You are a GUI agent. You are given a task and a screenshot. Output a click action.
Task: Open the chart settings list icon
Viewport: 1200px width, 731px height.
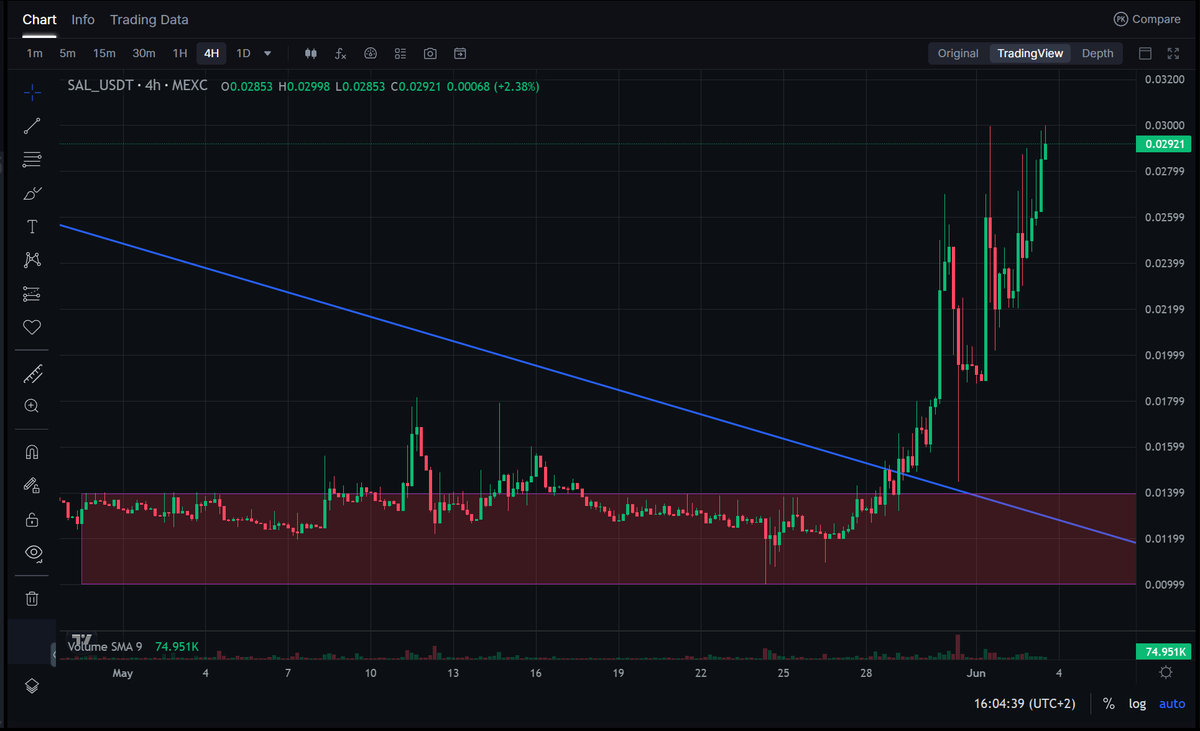click(x=400, y=53)
